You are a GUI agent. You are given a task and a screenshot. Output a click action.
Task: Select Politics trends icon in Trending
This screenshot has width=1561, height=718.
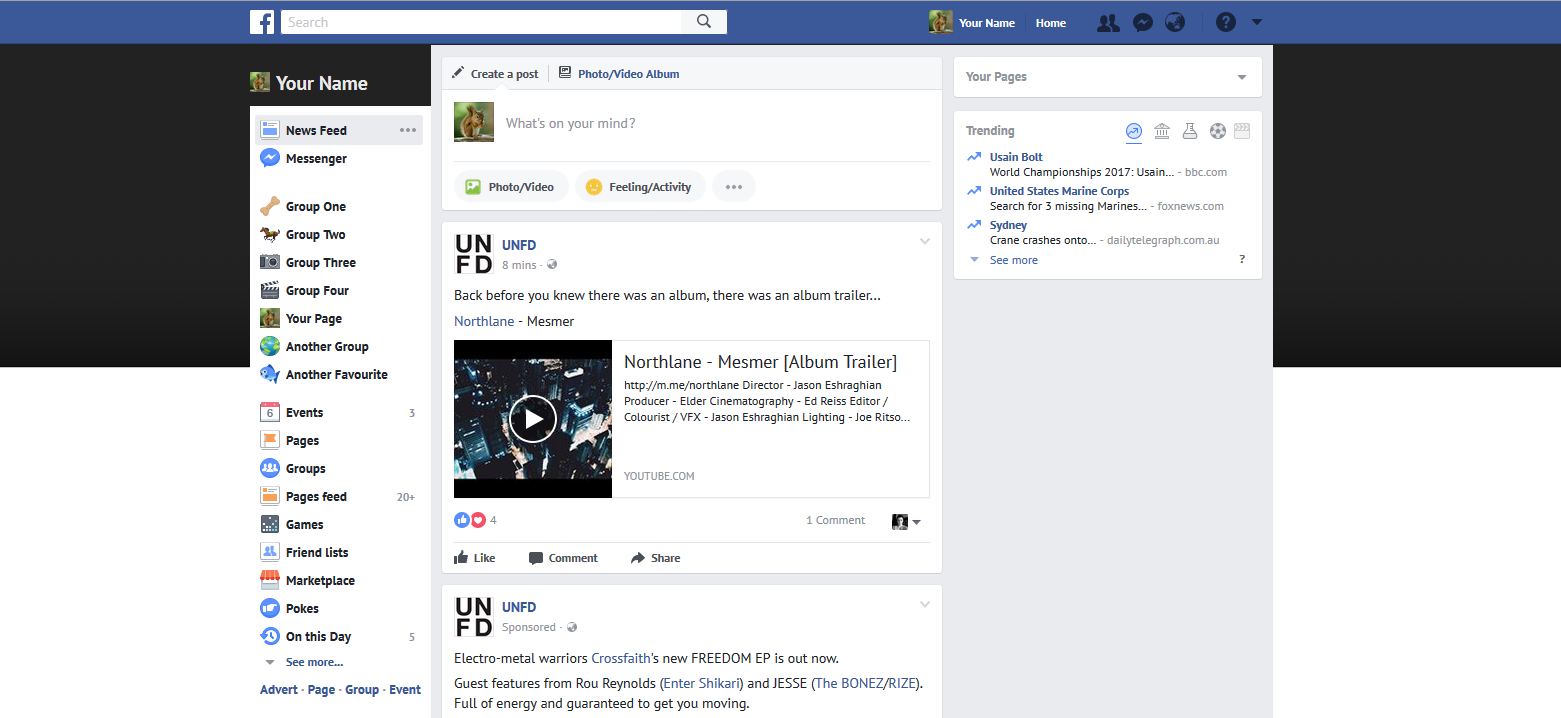pyautogui.click(x=1161, y=131)
